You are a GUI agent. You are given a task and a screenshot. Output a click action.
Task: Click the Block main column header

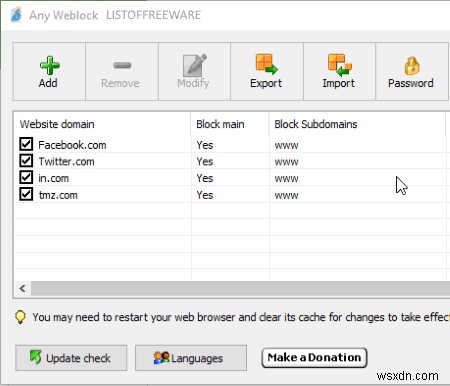(230, 124)
